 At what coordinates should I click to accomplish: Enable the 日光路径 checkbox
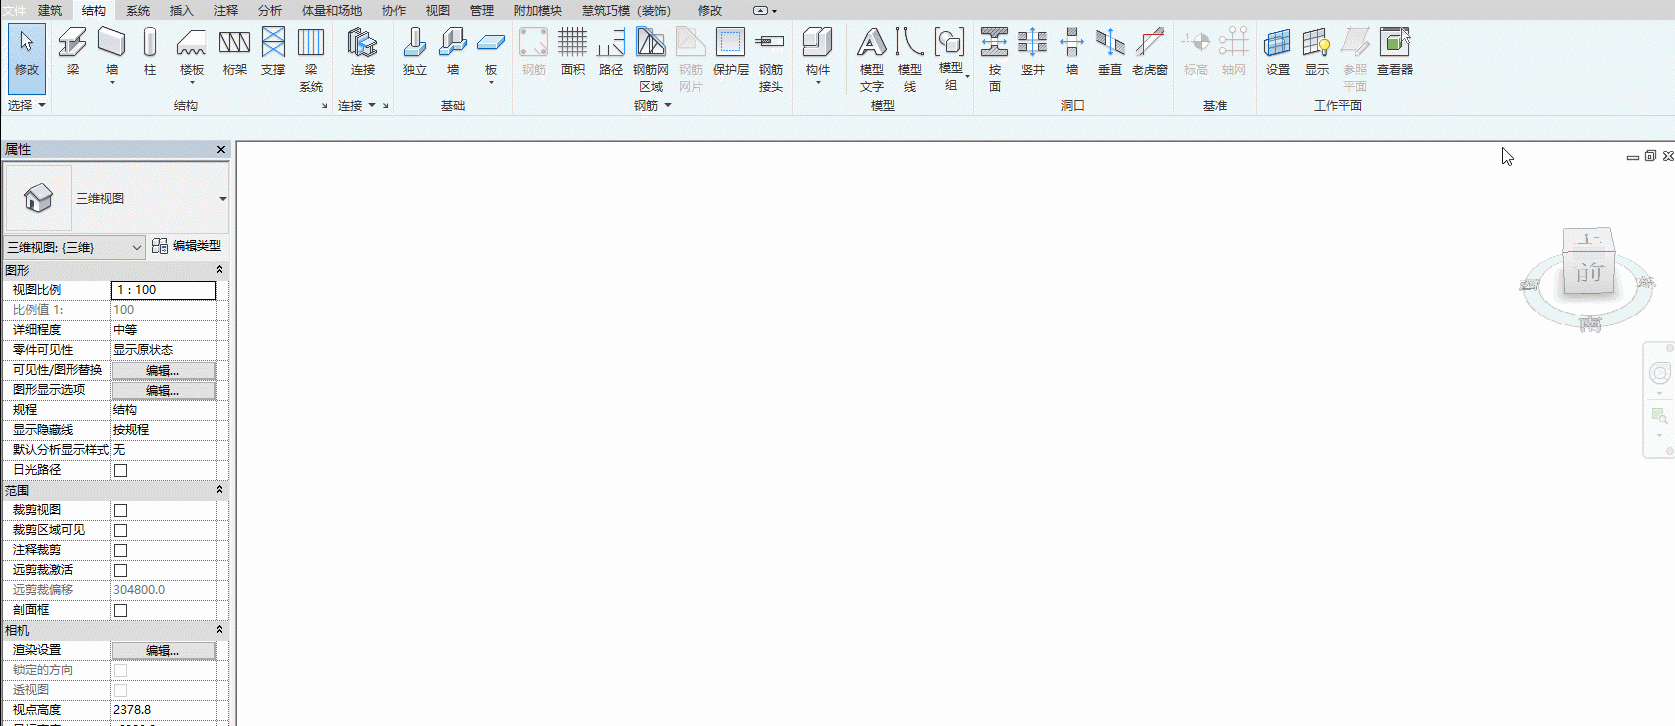tap(120, 470)
